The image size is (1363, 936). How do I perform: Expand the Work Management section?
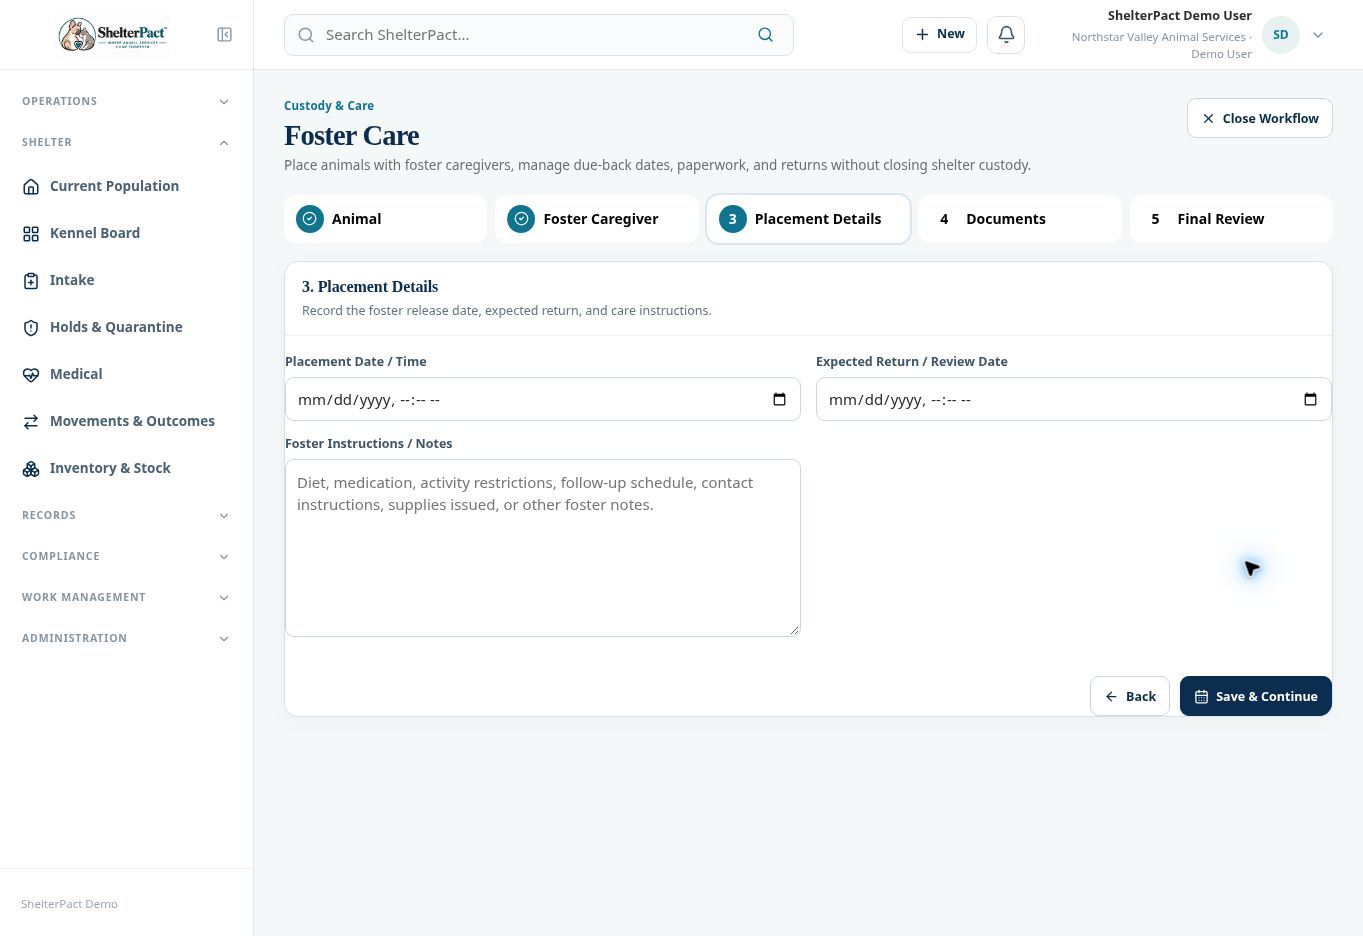(x=126, y=597)
